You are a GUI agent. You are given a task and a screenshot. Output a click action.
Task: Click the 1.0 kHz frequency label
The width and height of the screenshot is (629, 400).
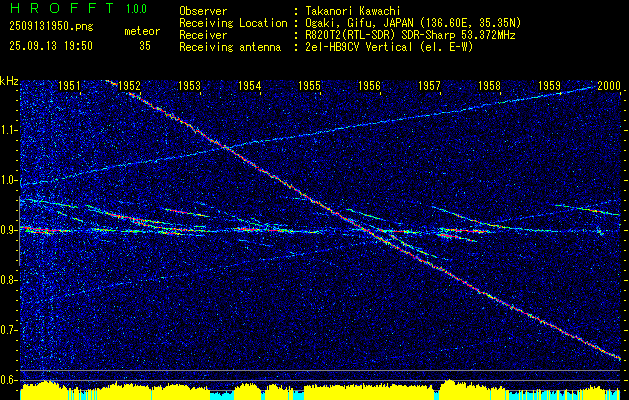point(8,180)
